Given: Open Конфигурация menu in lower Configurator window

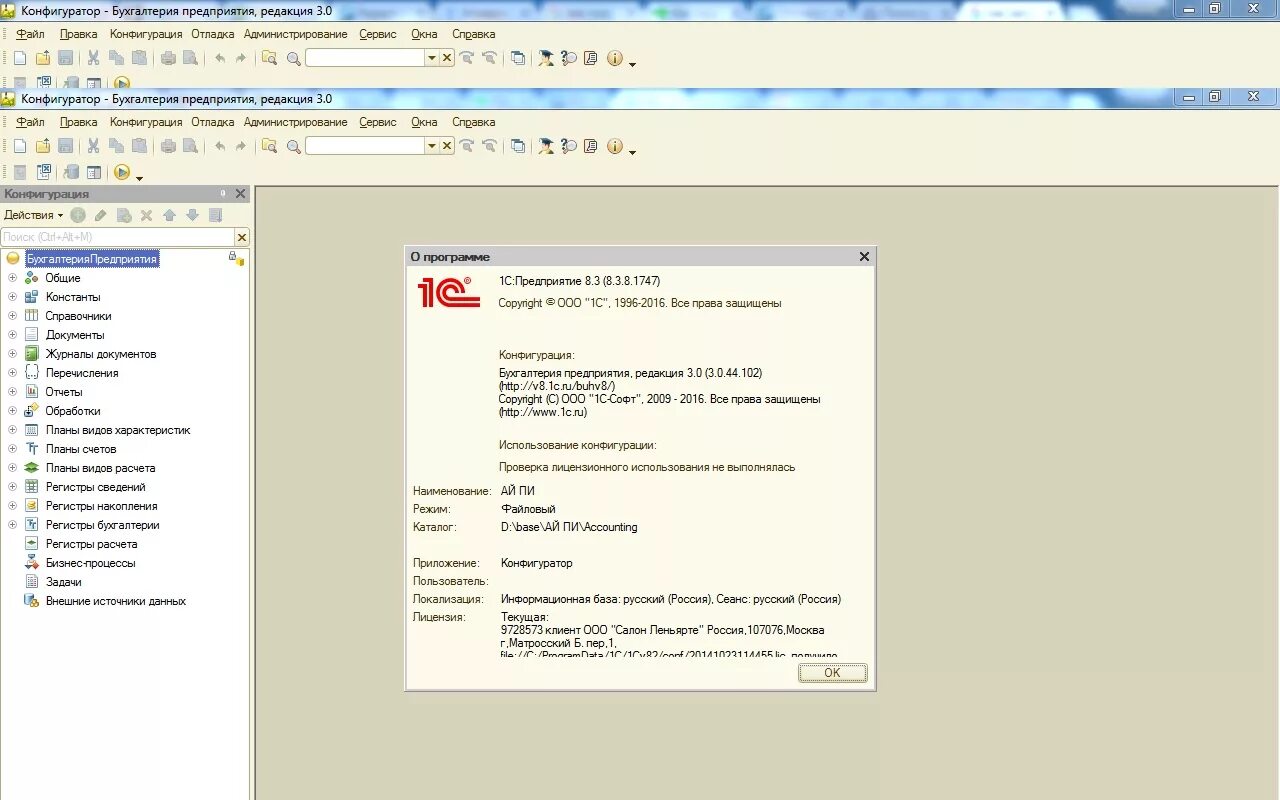Looking at the screenshot, I should [146, 122].
